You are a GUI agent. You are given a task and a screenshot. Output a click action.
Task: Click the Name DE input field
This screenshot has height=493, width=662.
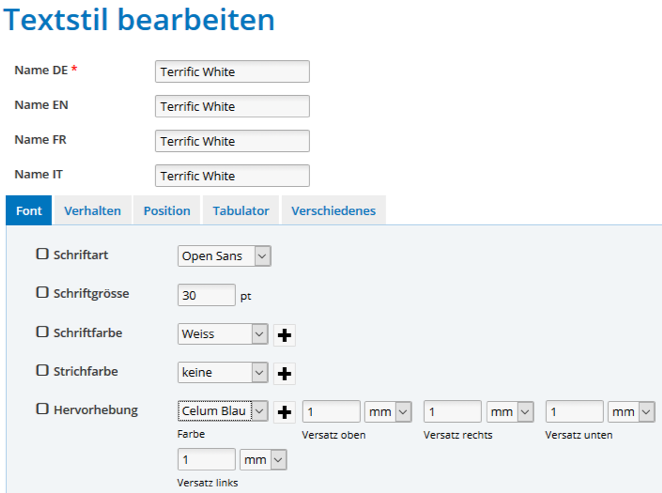click(x=232, y=72)
